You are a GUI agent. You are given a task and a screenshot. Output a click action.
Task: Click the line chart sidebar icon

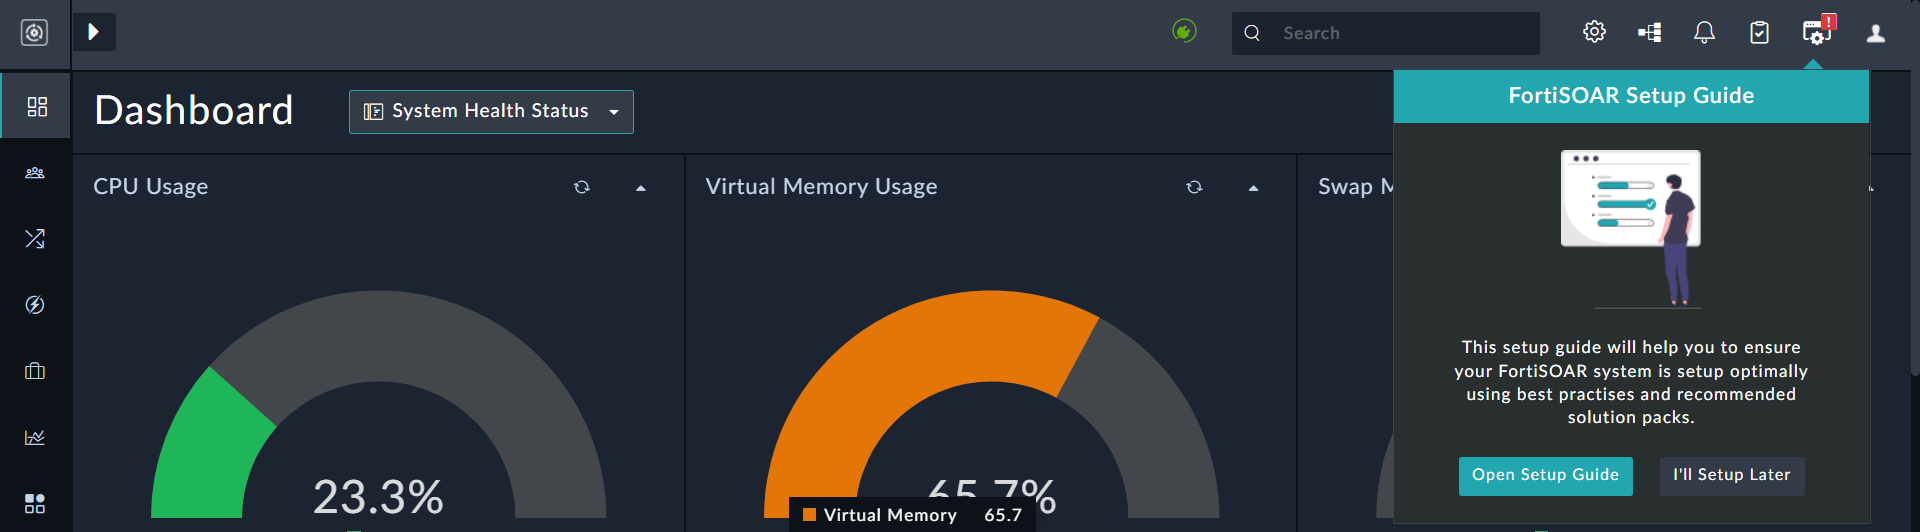pos(35,437)
